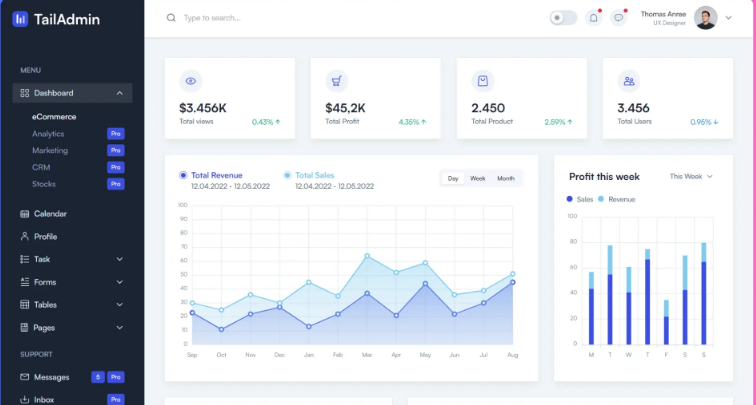
Task: Click the Mar peak point on Total Sales line
Action: (367, 256)
